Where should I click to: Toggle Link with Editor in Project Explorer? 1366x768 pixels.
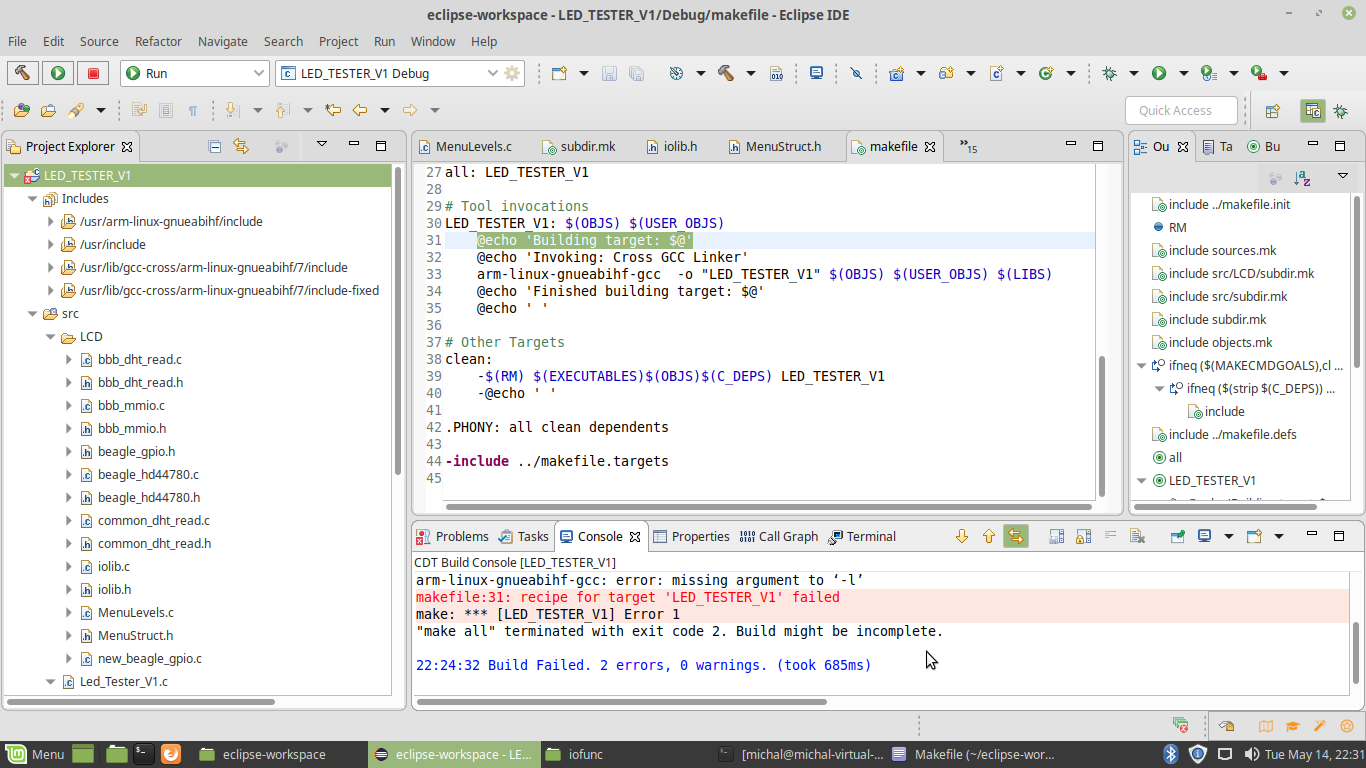[241, 146]
